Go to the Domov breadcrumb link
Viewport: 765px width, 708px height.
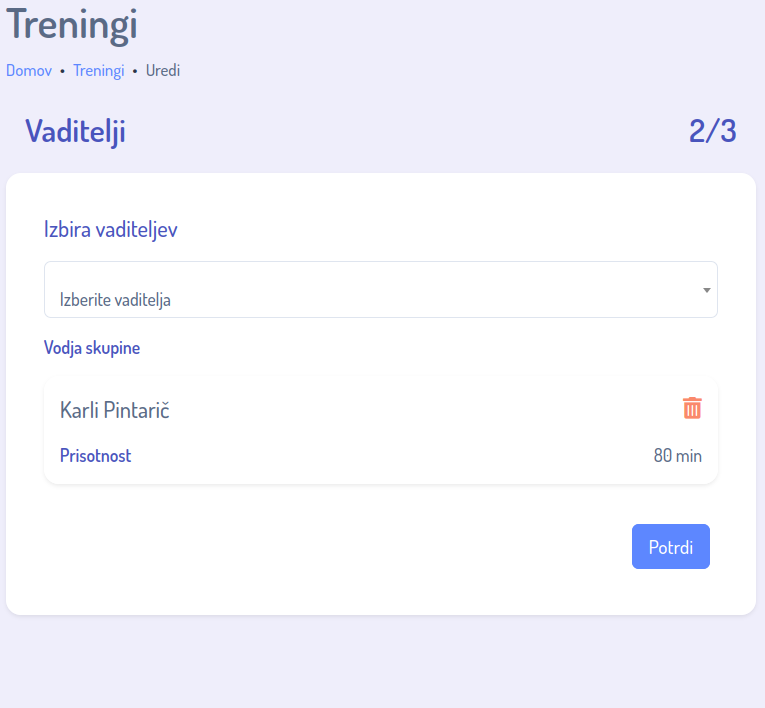tap(29, 71)
